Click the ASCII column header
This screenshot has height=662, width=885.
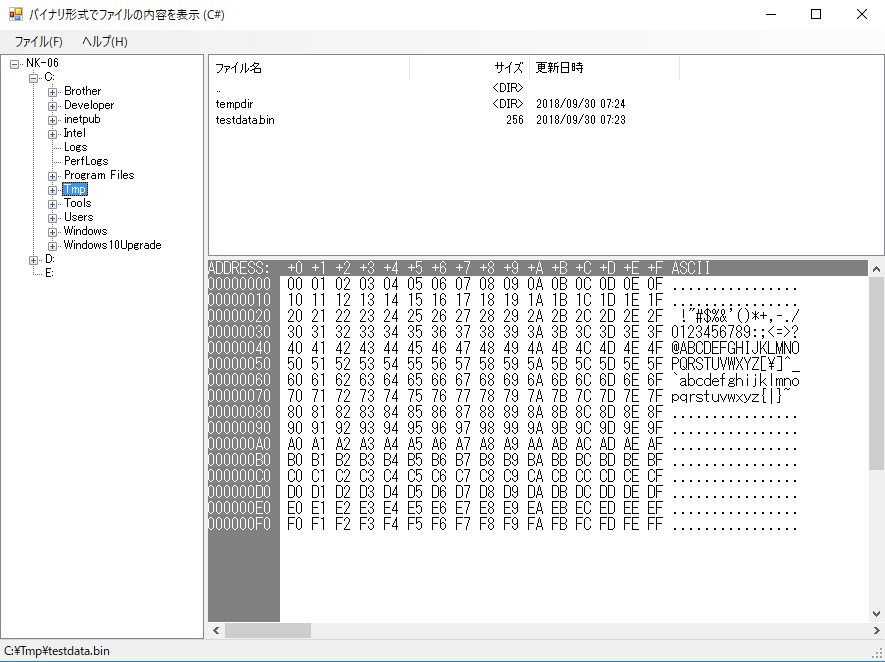[x=691, y=268]
